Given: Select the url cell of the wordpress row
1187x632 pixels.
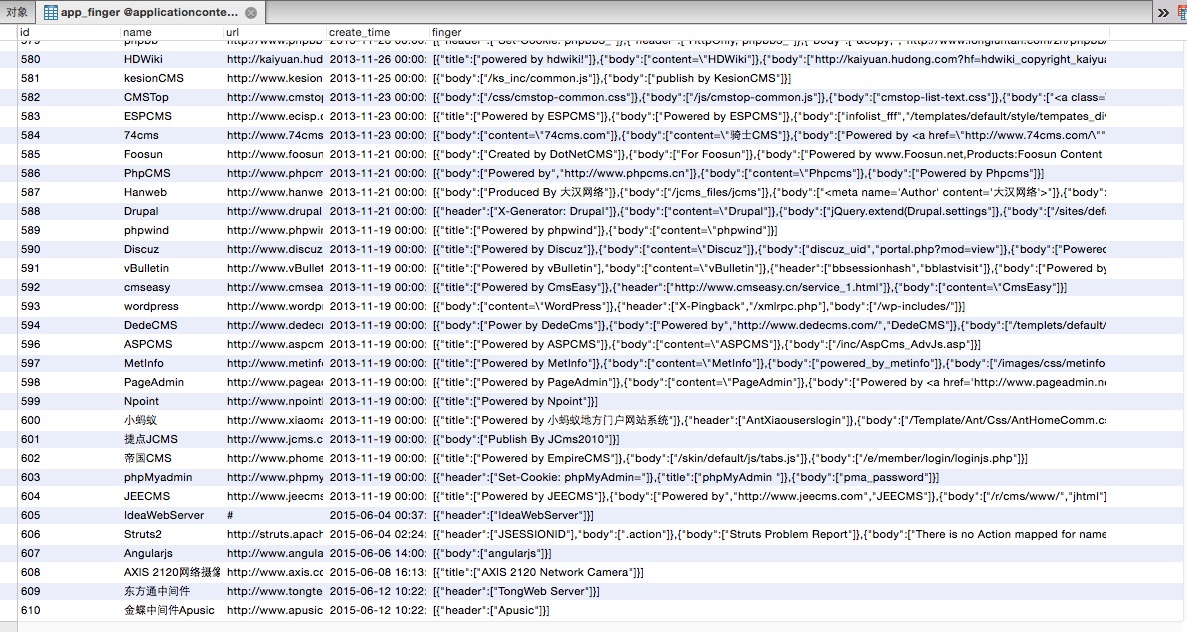Looking at the screenshot, I should click(275, 306).
